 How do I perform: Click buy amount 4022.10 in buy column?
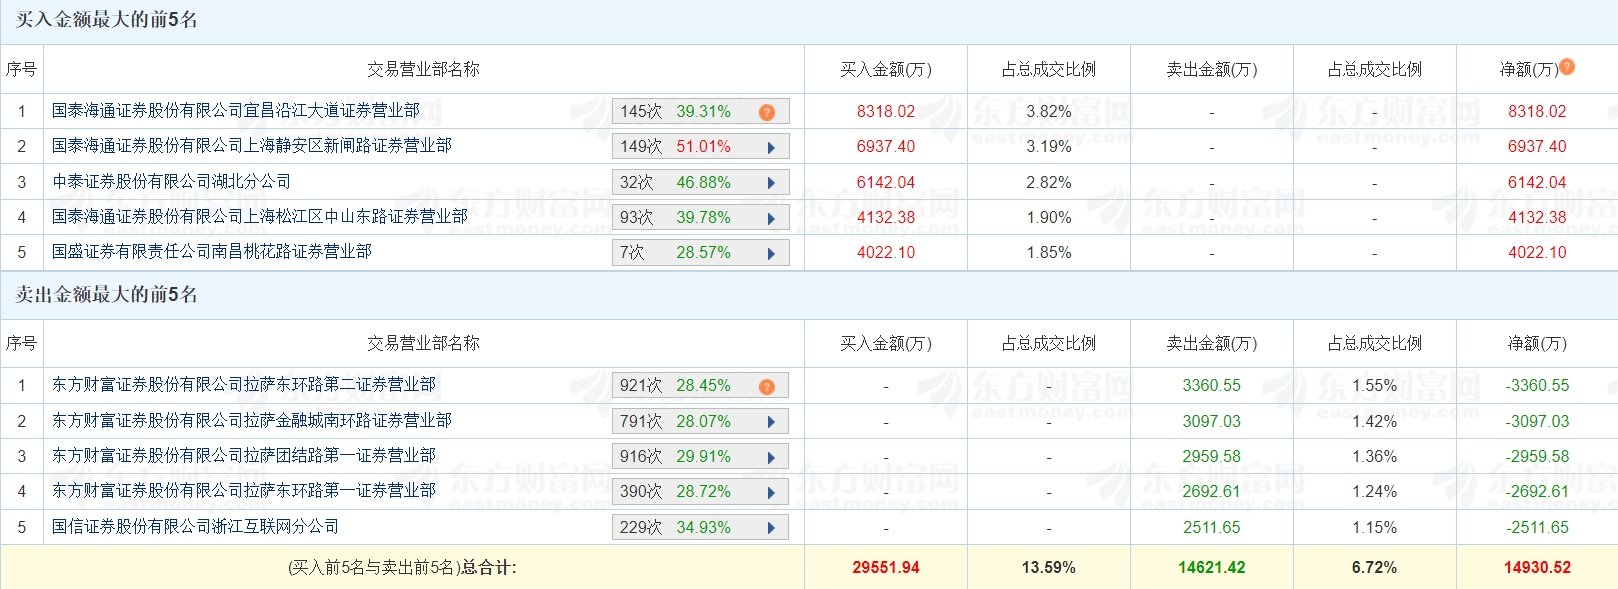click(x=886, y=253)
